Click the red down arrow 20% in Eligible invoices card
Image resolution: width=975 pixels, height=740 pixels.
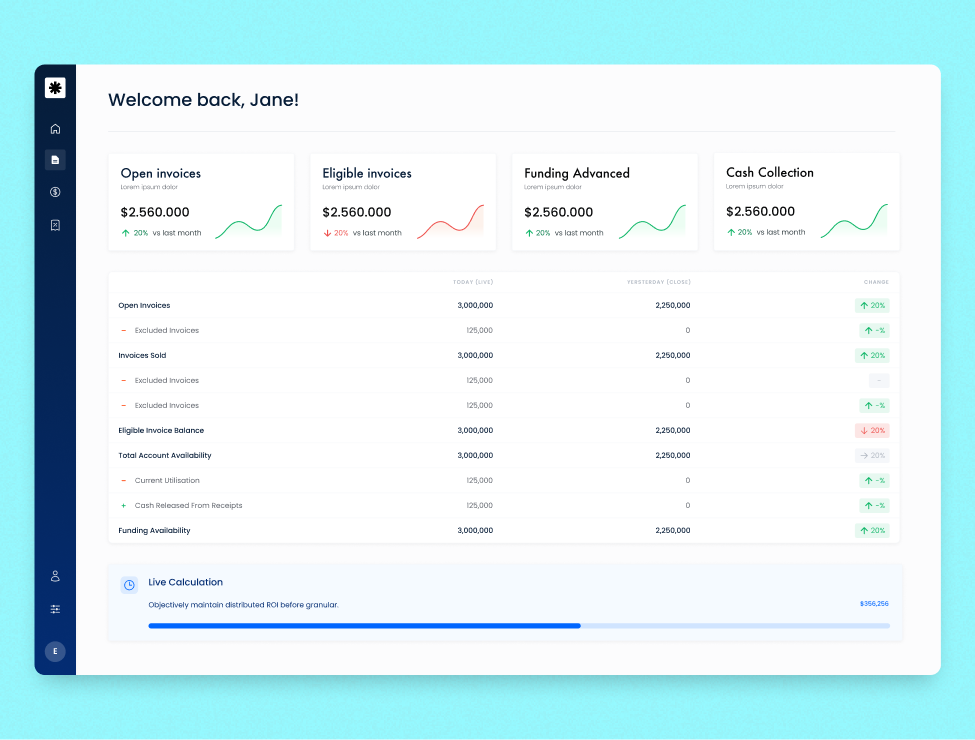pos(336,233)
